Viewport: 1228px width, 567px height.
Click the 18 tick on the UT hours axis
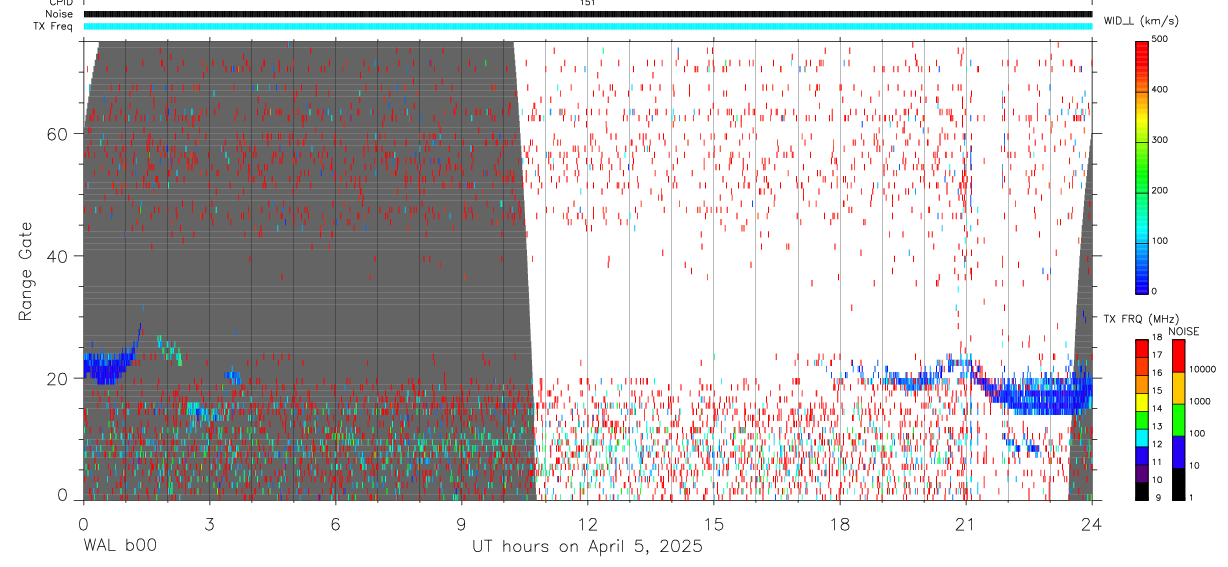point(839,522)
